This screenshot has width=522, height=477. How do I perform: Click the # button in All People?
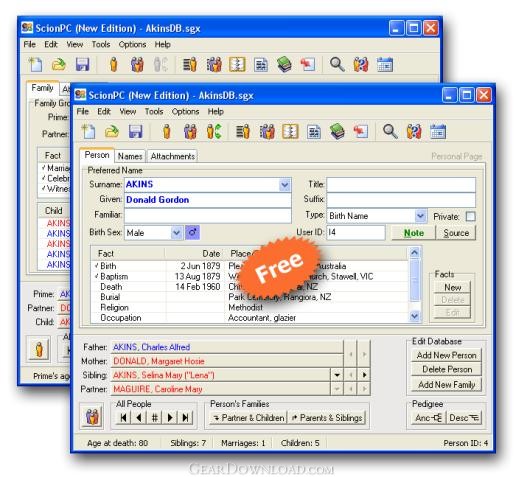154,417
